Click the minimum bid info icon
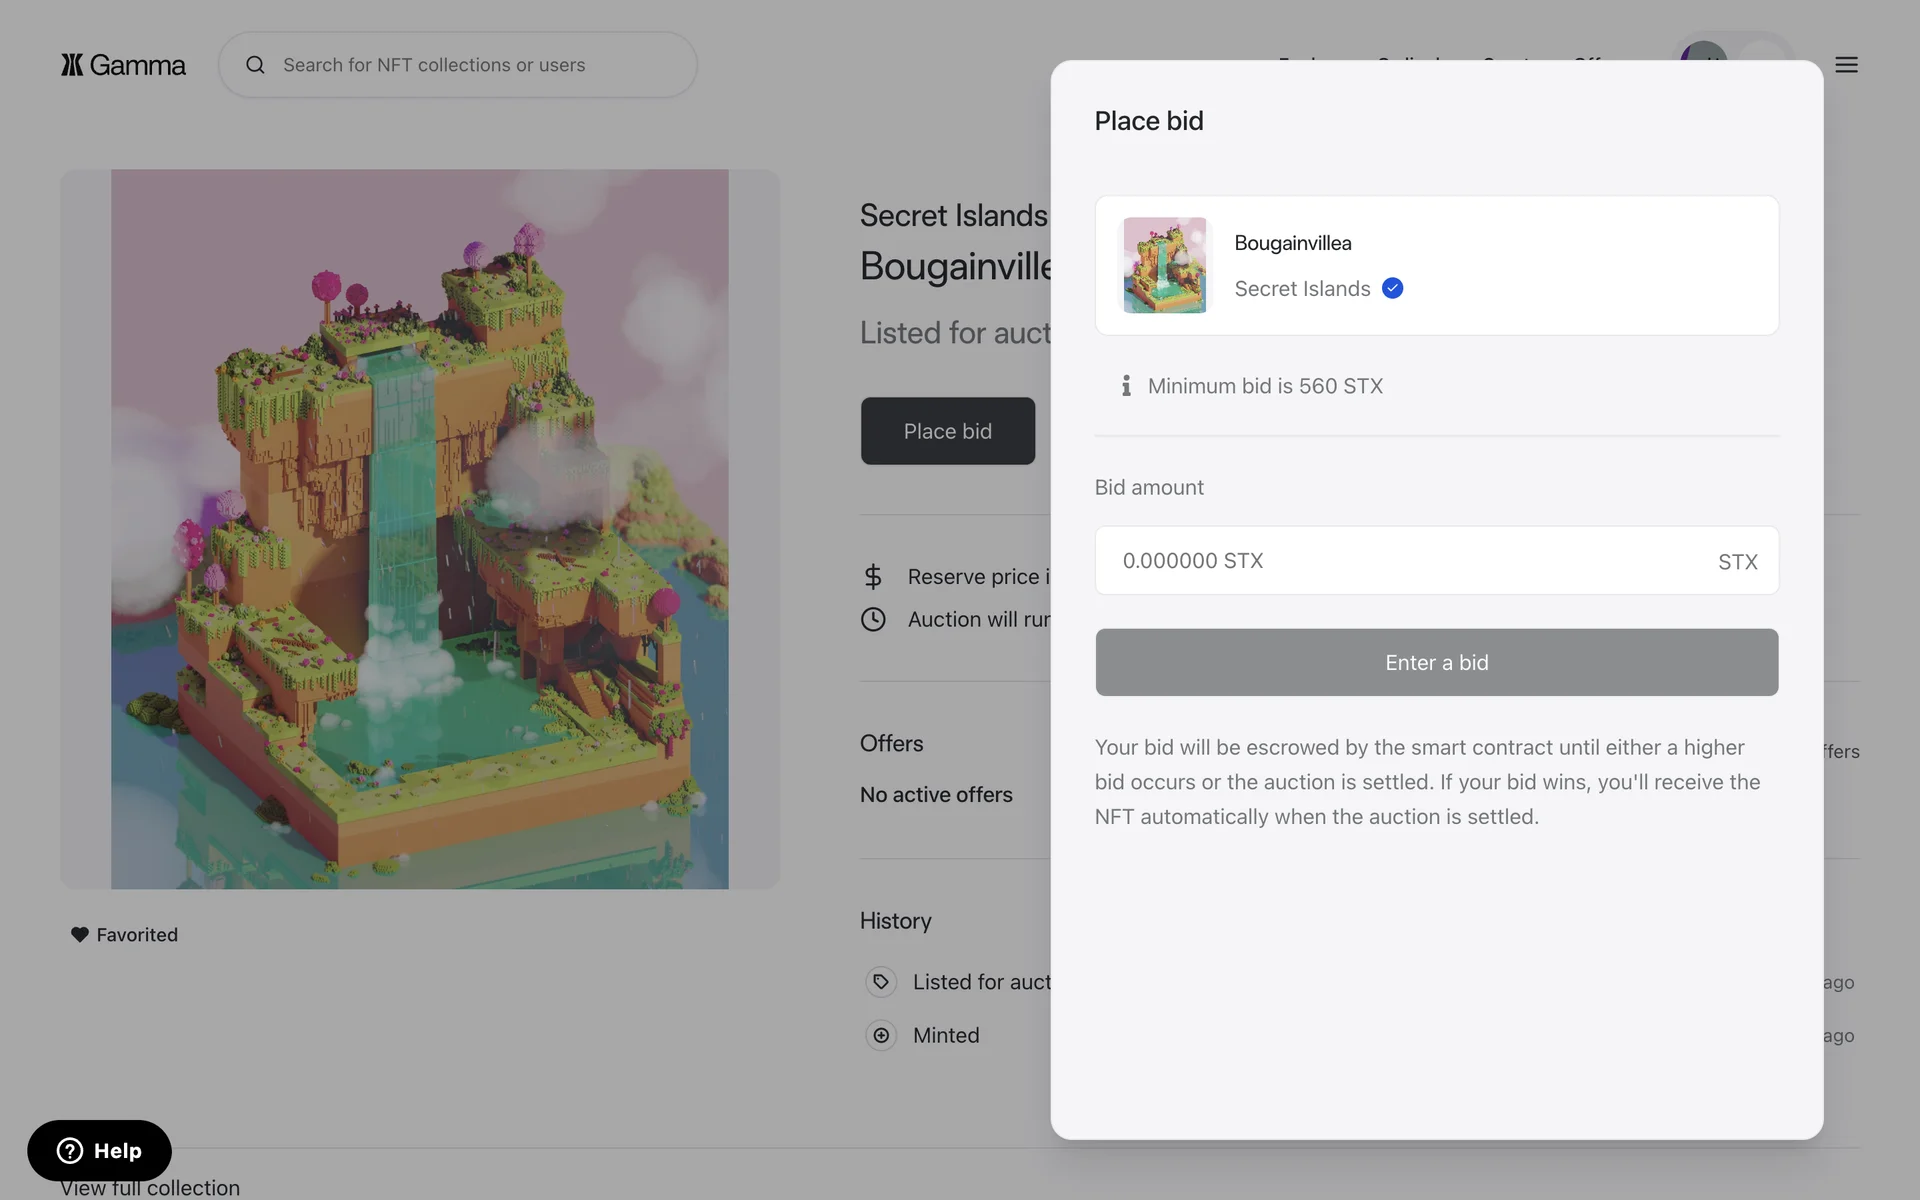Viewport: 1920px width, 1200px height. (x=1126, y=386)
